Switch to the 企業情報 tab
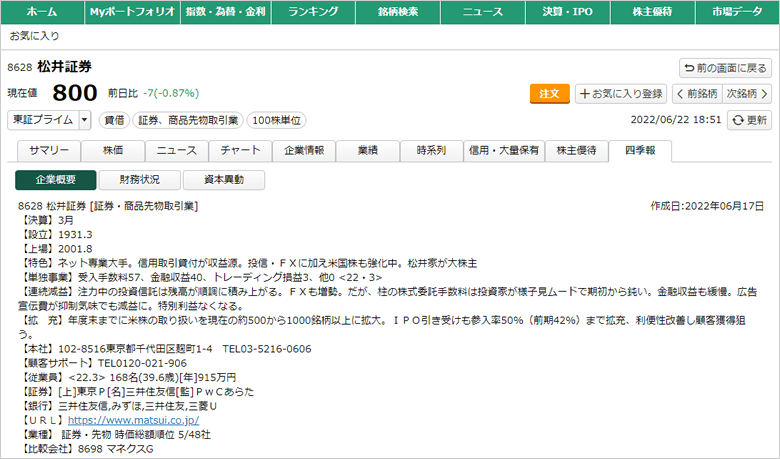Image resolution: width=780 pixels, height=459 pixels. [x=304, y=151]
